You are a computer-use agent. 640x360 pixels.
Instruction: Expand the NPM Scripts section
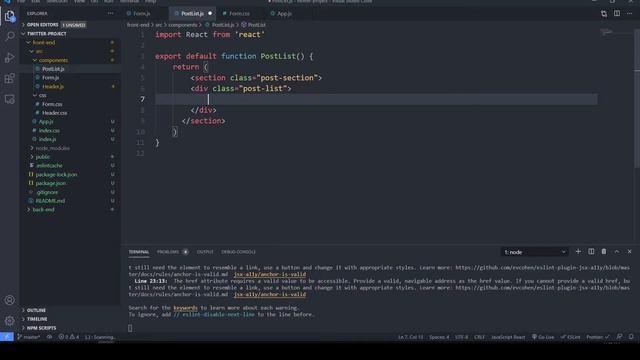pos(70,328)
